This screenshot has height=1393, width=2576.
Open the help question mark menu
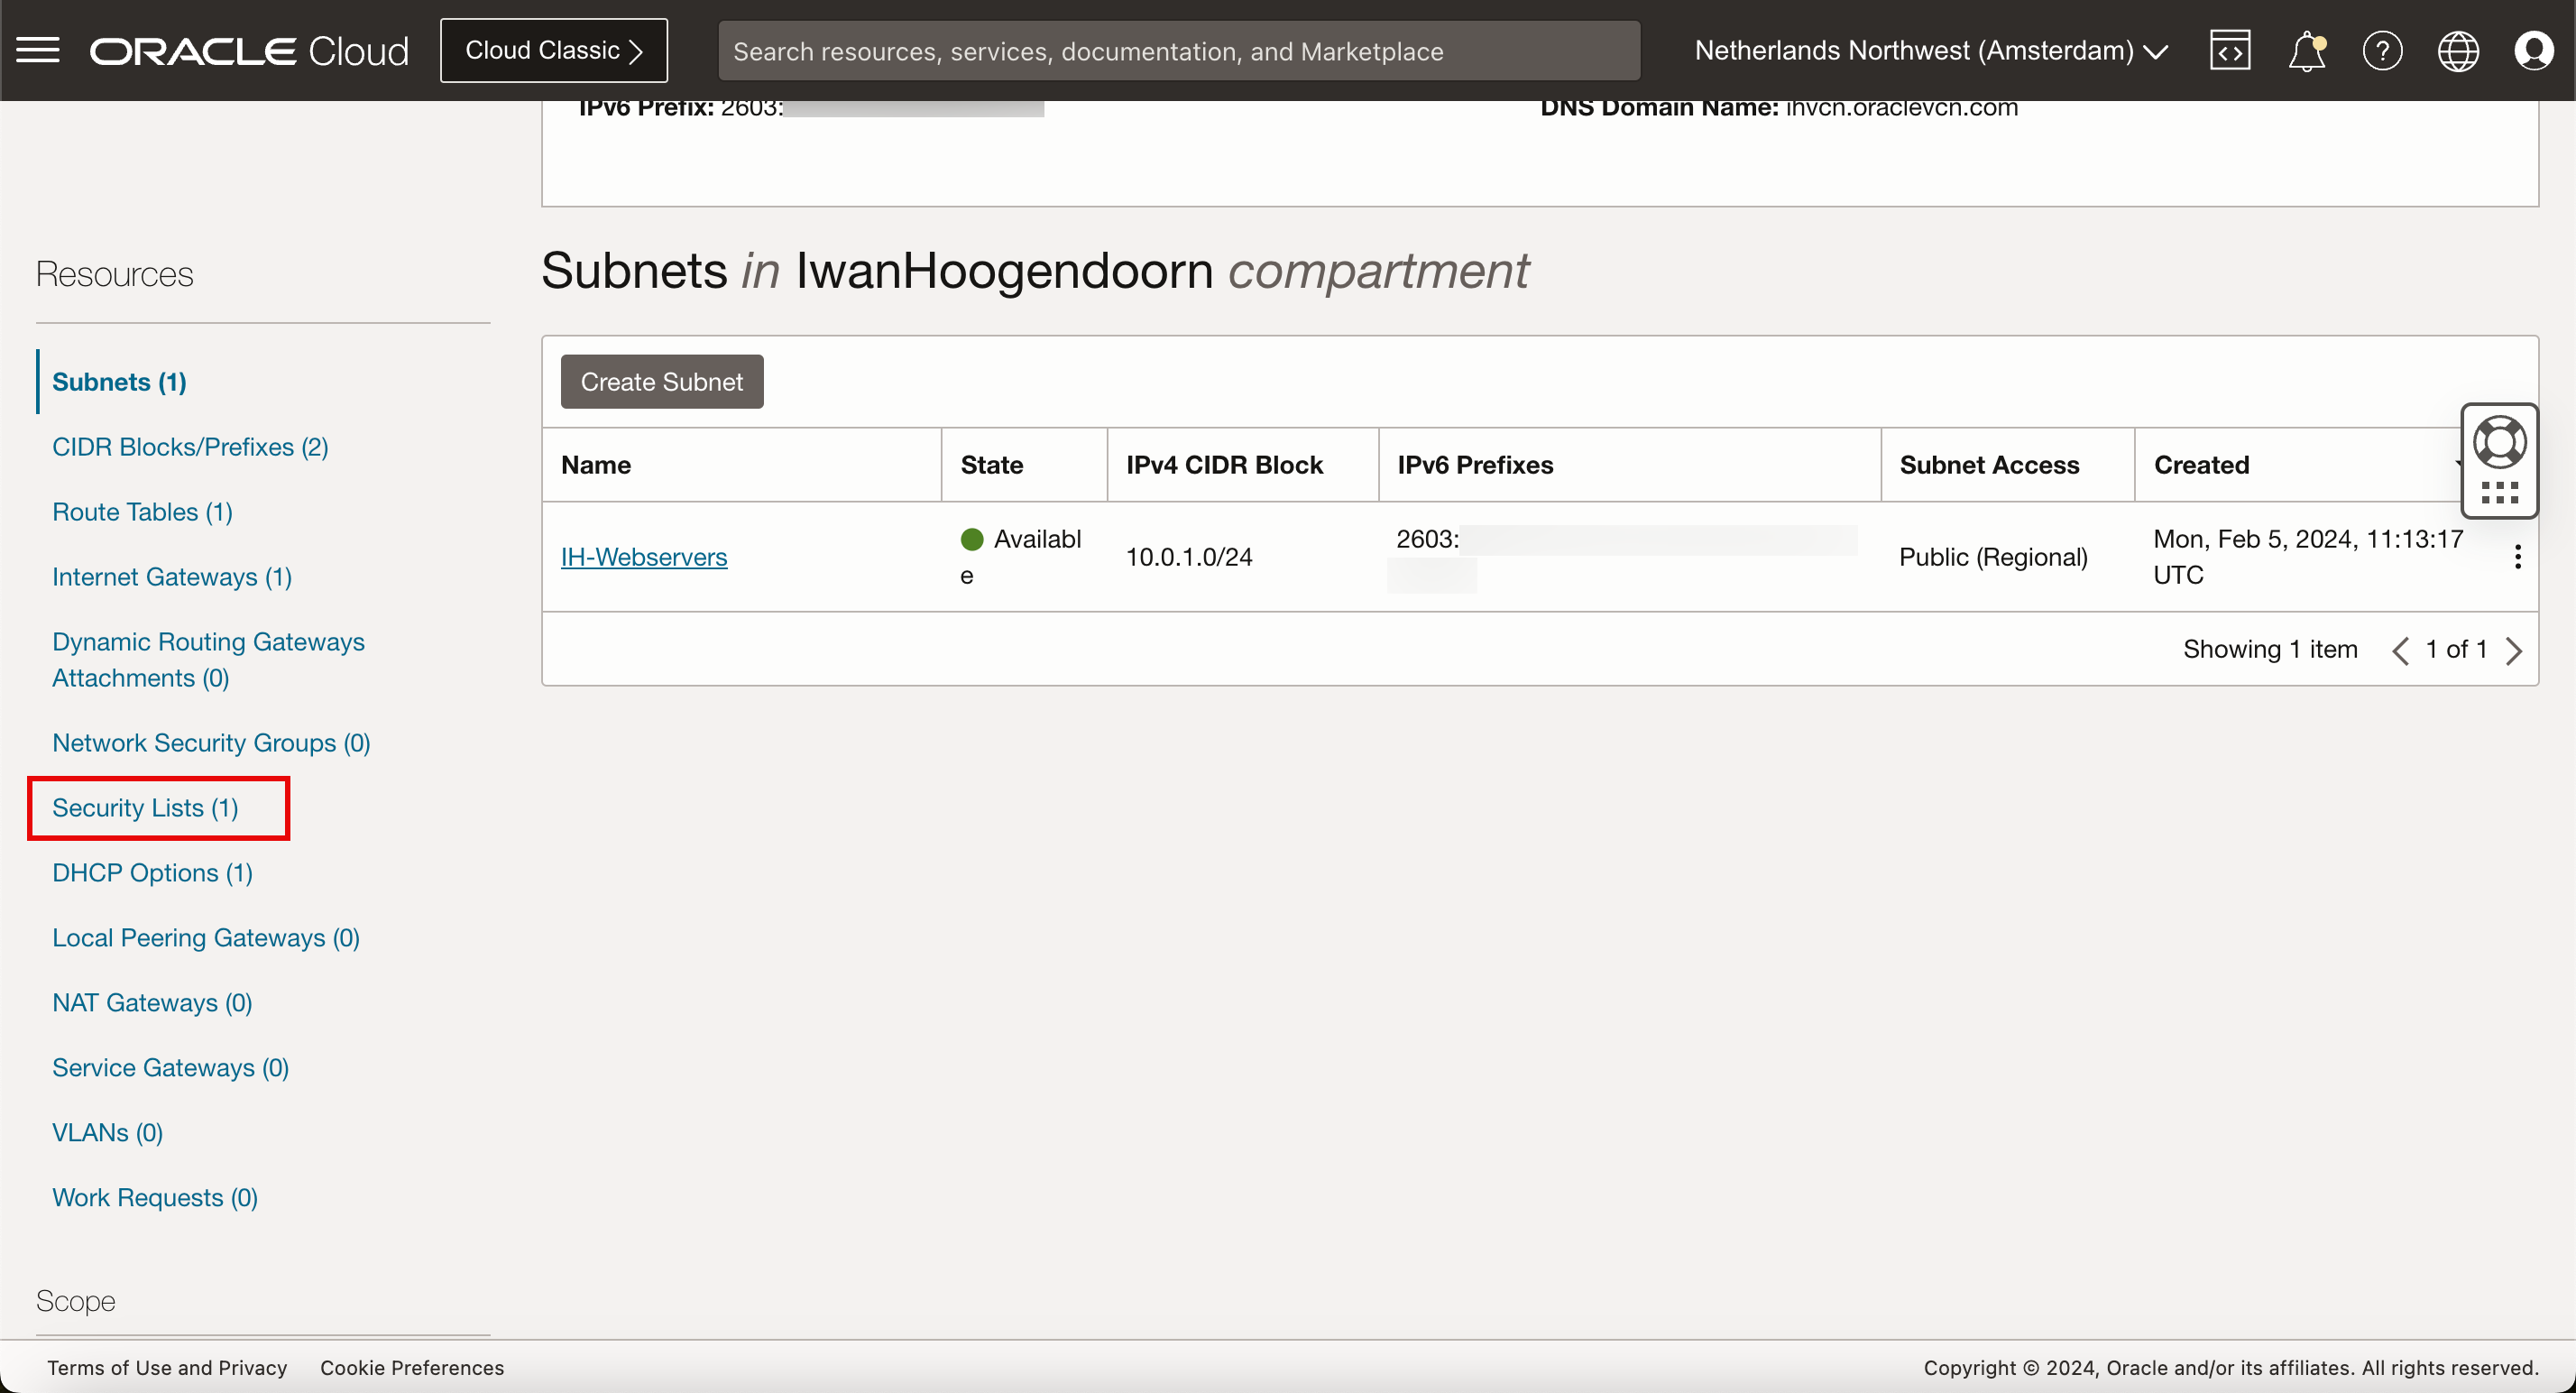[x=2382, y=50]
